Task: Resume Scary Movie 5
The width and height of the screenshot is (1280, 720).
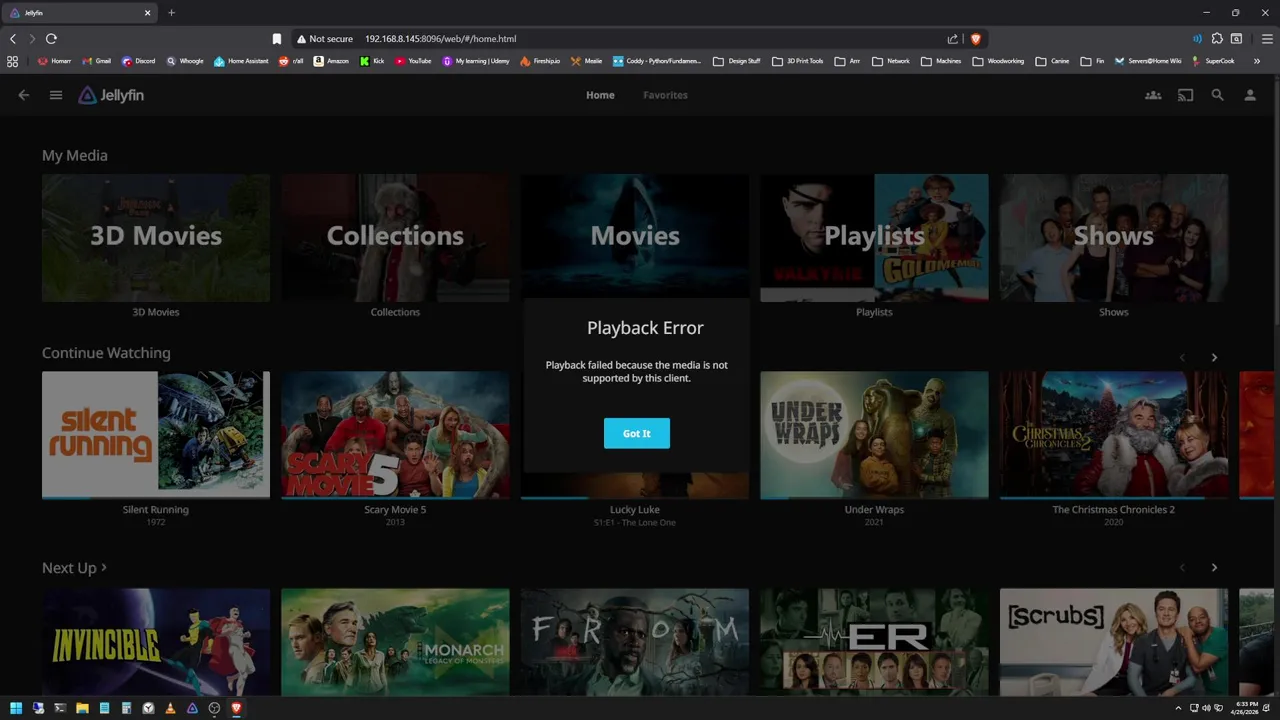Action: (395, 435)
